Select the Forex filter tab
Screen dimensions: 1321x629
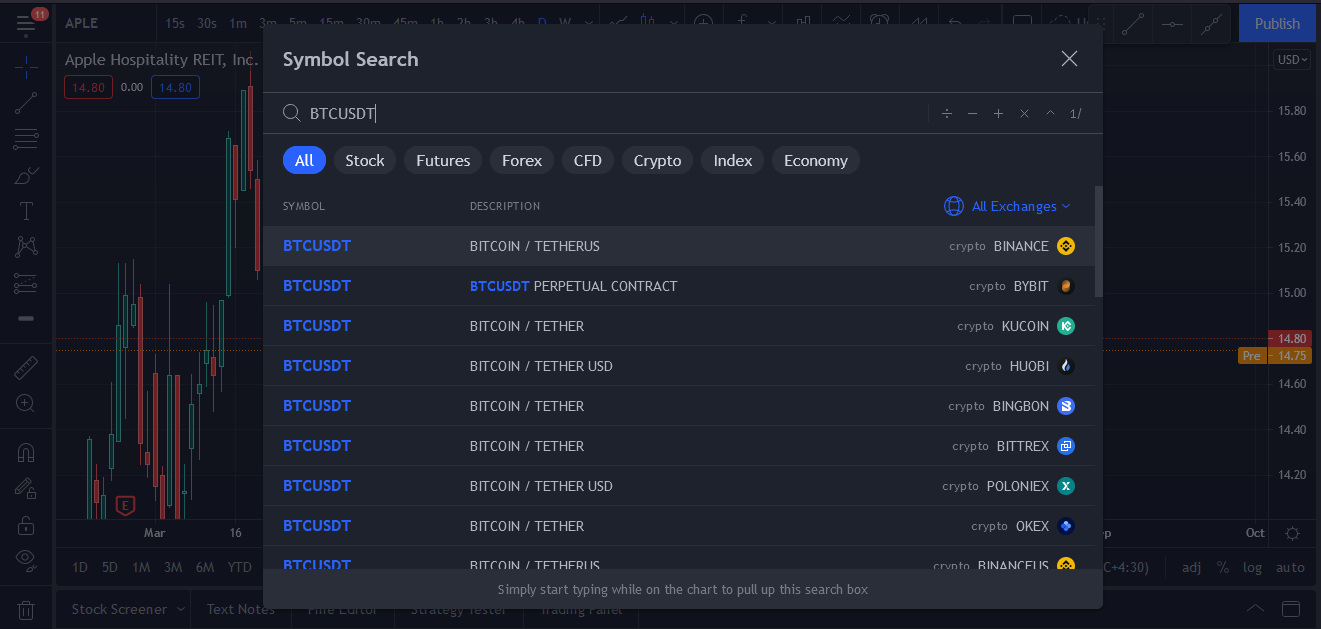[x=522, y=160]
